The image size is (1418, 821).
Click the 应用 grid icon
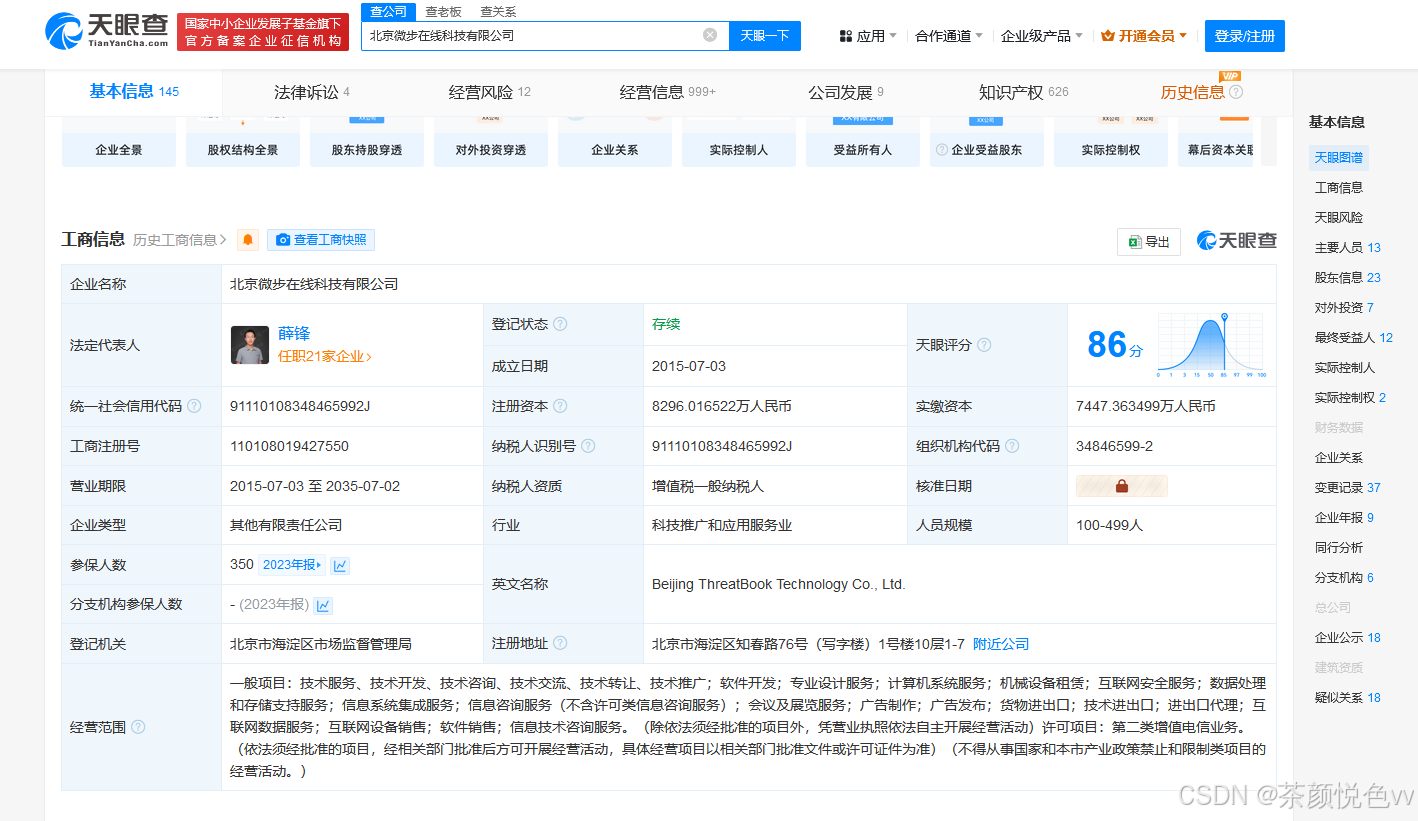[x=846, y=36]
